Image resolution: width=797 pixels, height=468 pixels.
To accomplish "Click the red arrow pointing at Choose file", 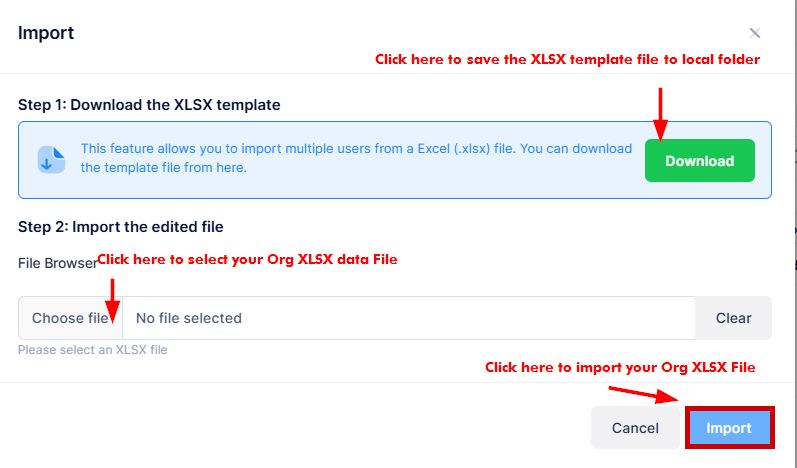I will click(x=112, y=300).
